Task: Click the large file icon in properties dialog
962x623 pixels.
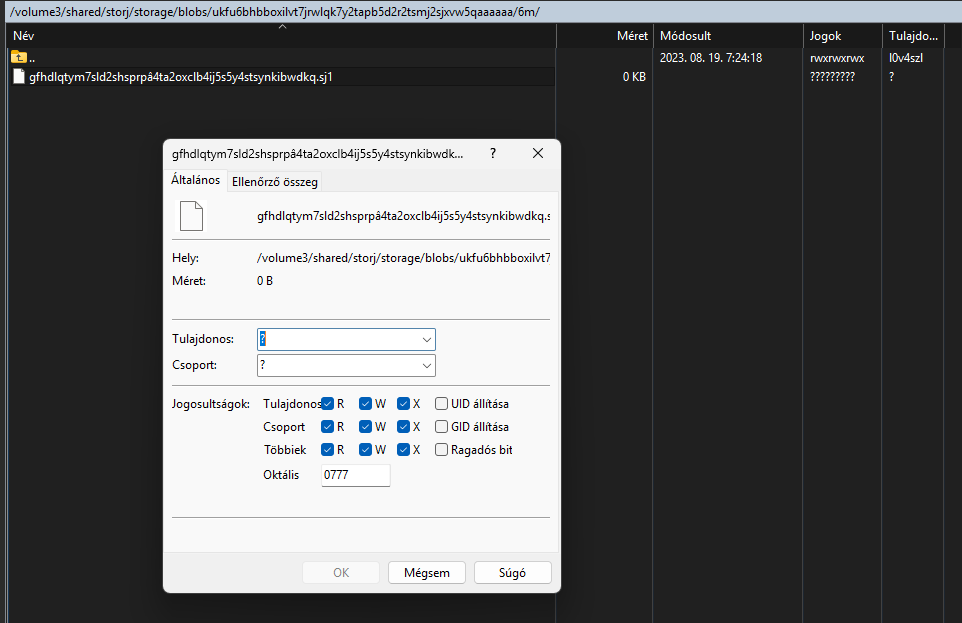Action: pyautogui.click(x=191, y=216)
